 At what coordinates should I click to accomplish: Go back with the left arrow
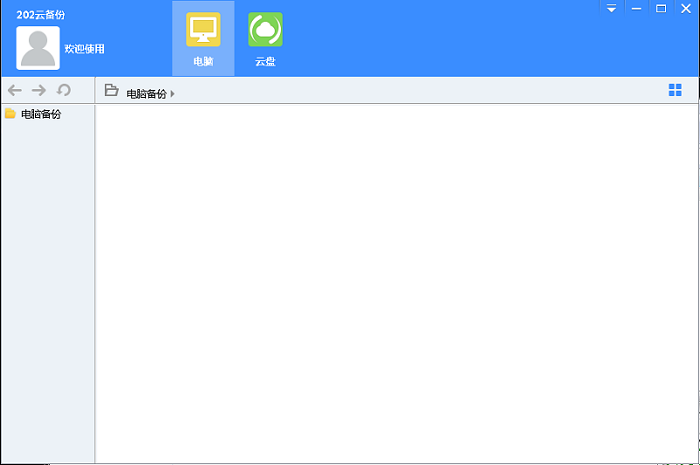[x=15, y=90]
